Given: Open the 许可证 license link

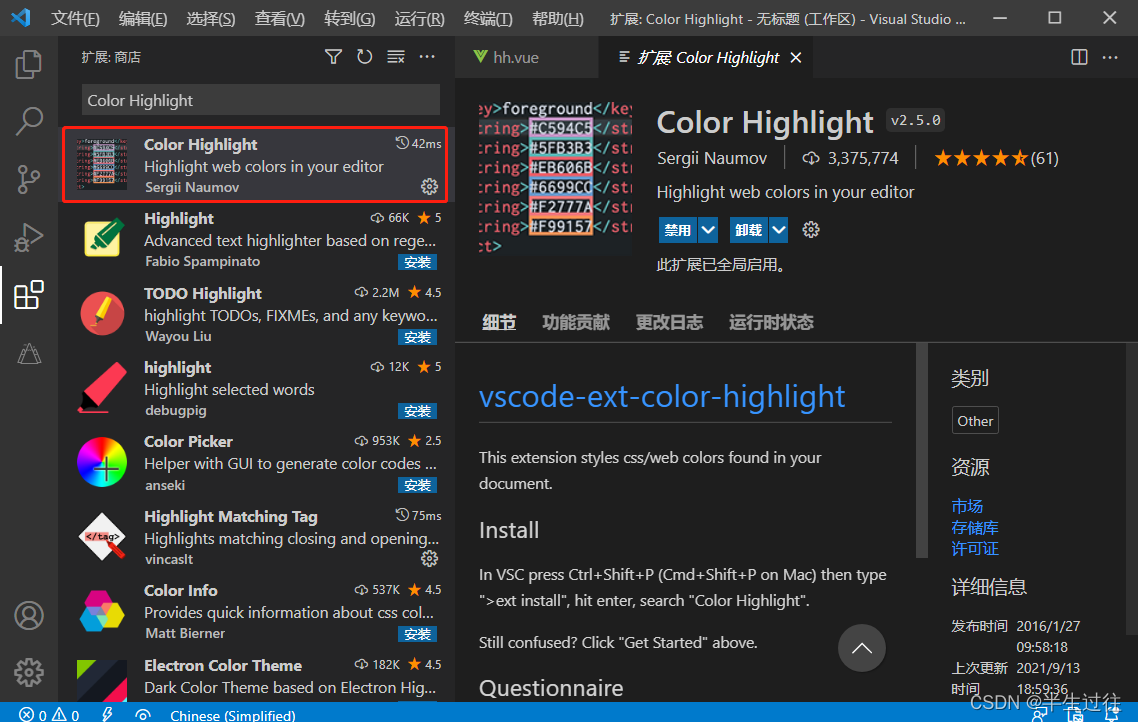Looking at the screenshot, I should (x=975, y=549).
